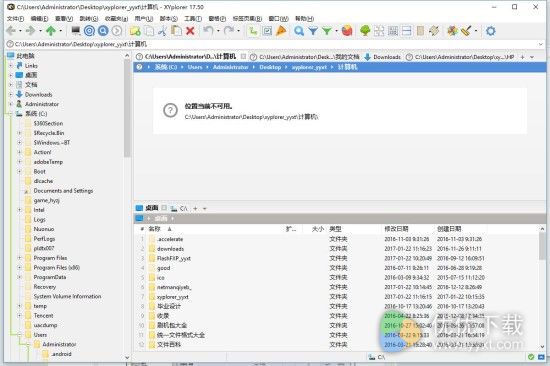Click the blue target Hotlist icon
Screen dimensions: 550x366
pyautogui.click(x=89, y=31)
